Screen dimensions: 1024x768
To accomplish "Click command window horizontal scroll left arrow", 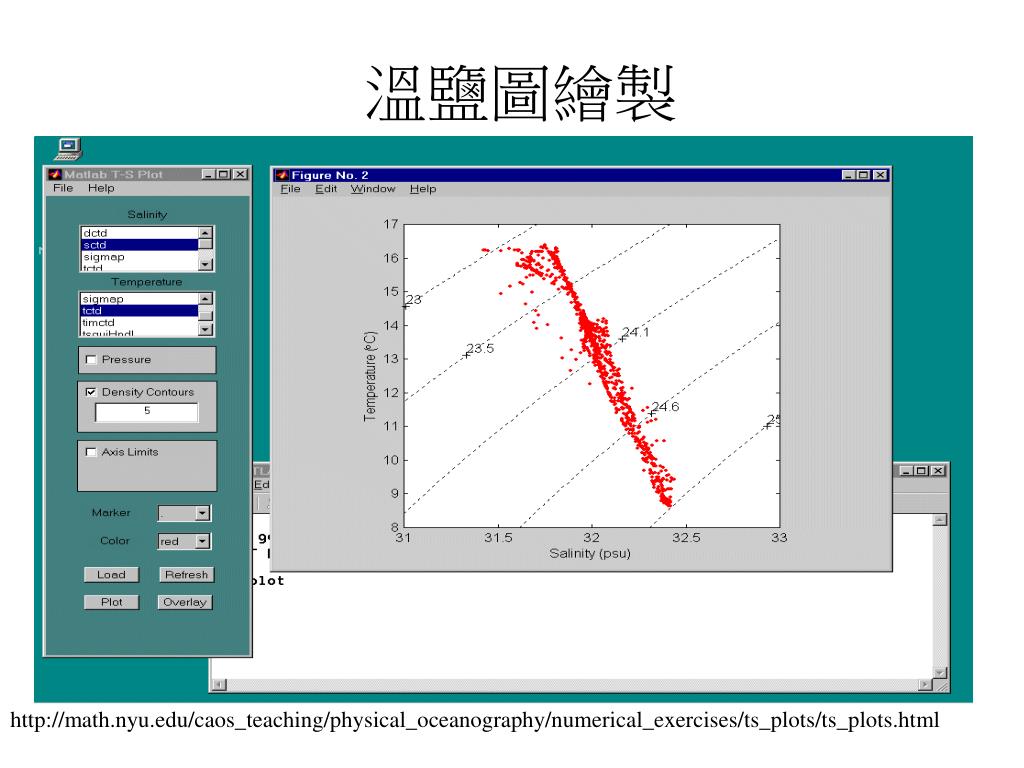I will point(219,685).
